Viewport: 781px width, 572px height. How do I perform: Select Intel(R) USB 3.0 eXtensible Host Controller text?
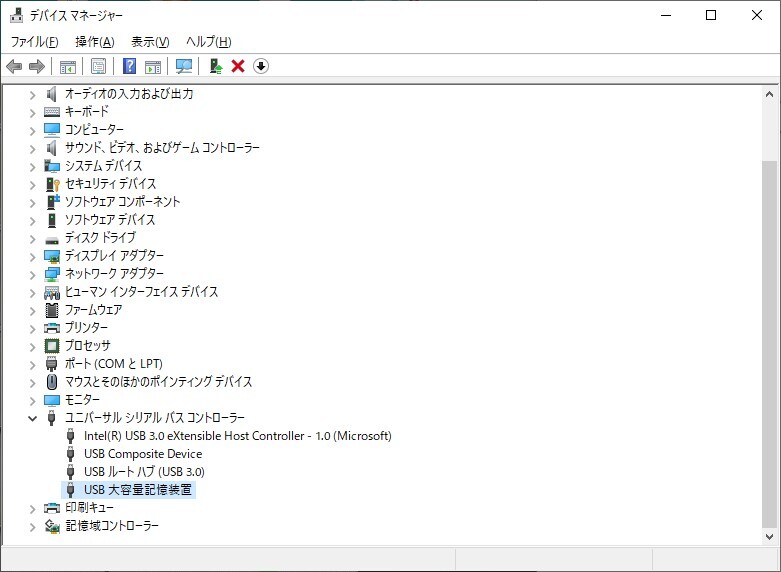click(238, 436)
